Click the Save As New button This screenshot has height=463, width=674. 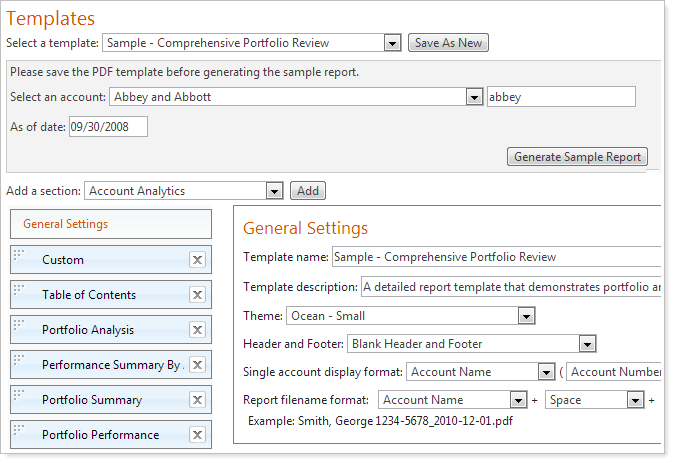point(448,43)
